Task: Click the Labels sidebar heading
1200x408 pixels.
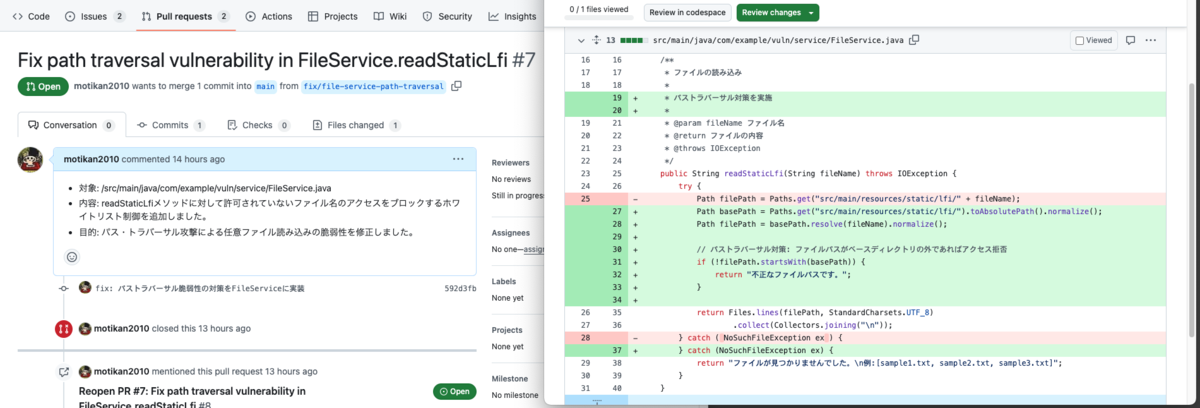Action: (503, 281)
